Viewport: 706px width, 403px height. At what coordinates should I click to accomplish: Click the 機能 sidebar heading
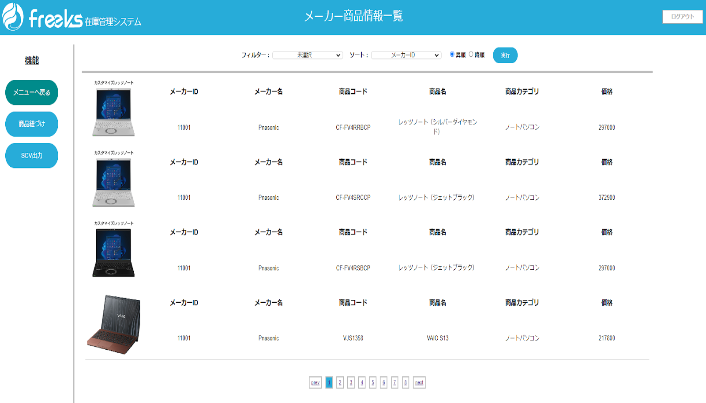click(32, 60)
